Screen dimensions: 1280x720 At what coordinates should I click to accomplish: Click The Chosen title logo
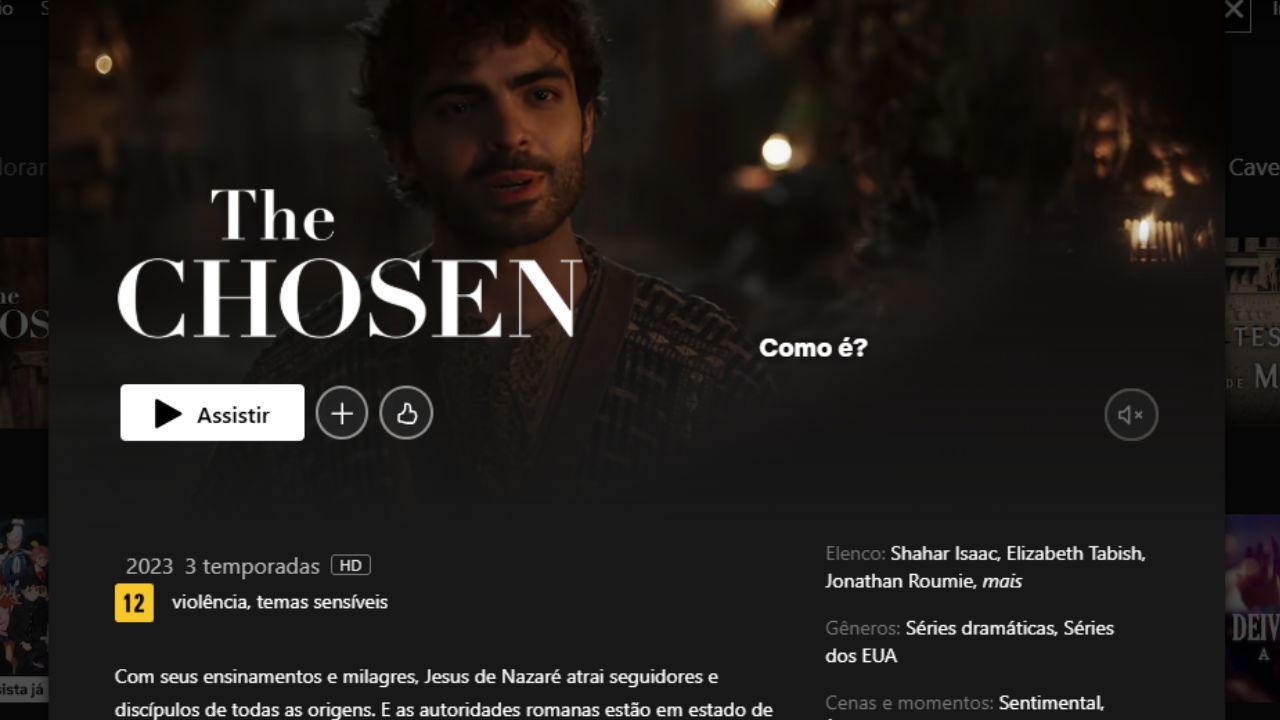pyautogui.click(x=349, y=263)
